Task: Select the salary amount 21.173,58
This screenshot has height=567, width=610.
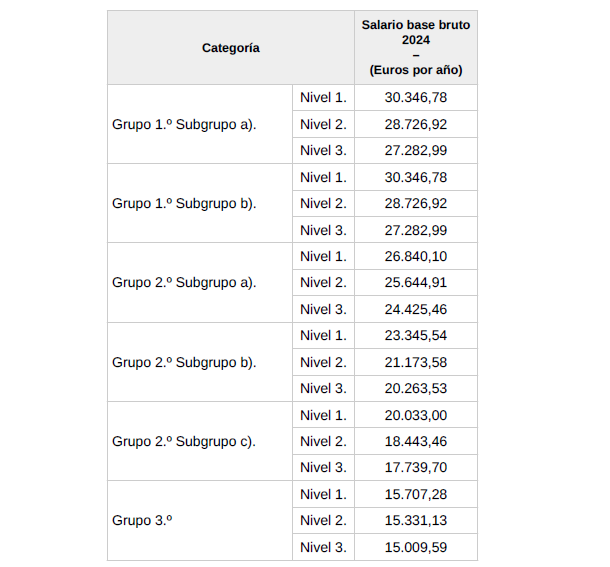Action: click(x=415, y=362)
